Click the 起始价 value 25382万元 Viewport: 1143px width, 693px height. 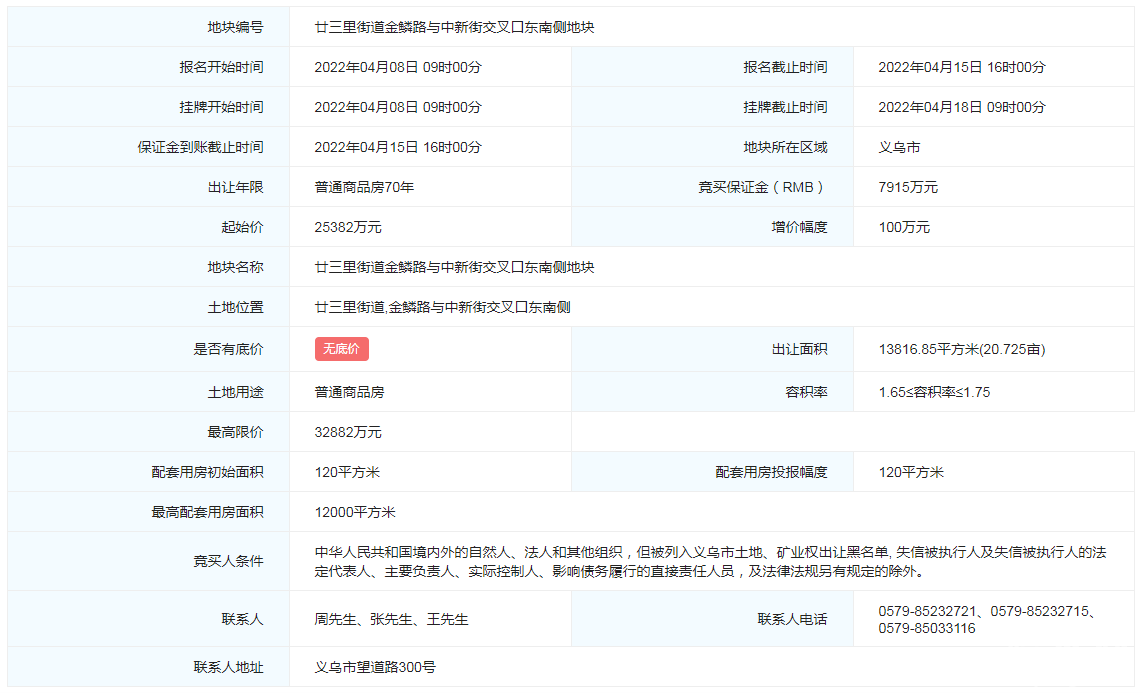348,227
